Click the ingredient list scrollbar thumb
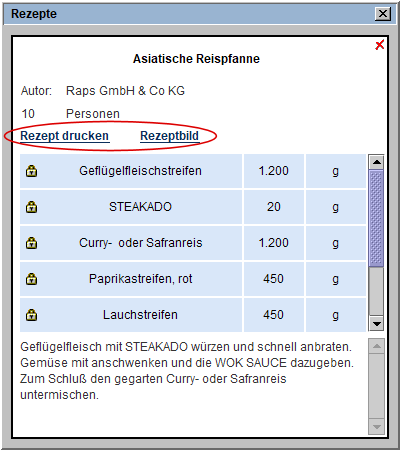The image size is (400, 450). click(x=377, y=218)
